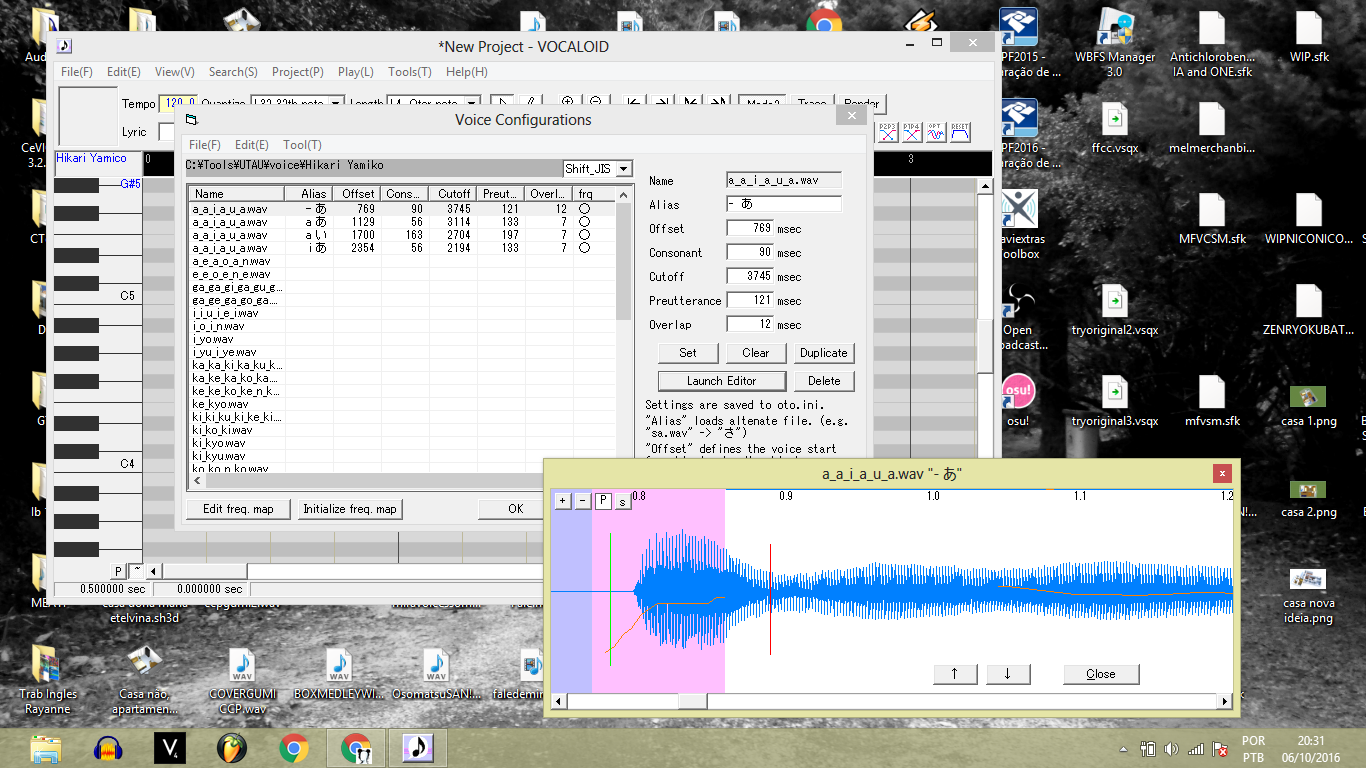Open the Tools menu in the main window
Image resolution: width=1366 pixels, height=768 pixels.
click(409, 72)
